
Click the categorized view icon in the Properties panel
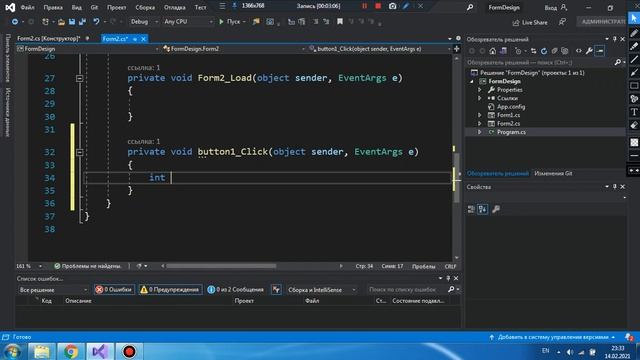(x=471, y=209)
